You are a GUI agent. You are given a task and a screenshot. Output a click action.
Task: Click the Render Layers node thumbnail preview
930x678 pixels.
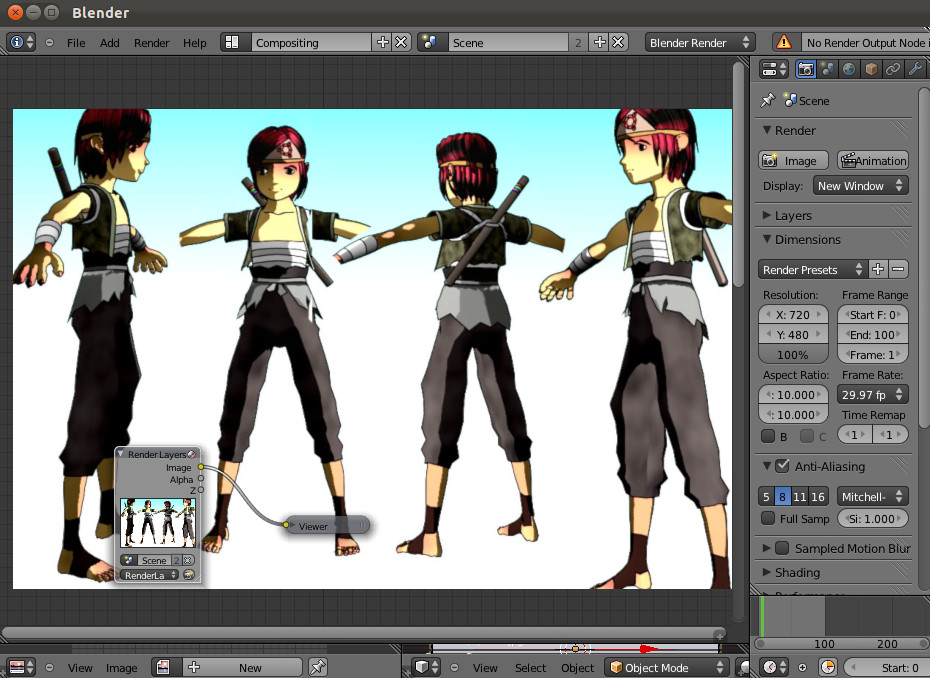click(x=158, y=523)
